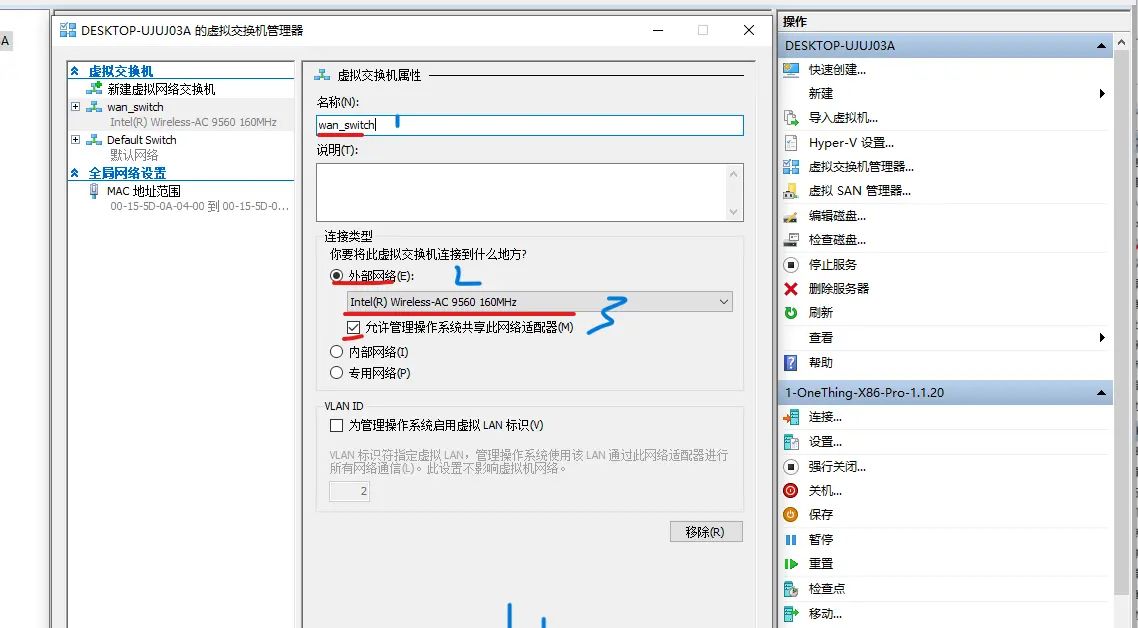Image resolution: width=1138 pixels, height=628 pixels.
Task: Click 导入虚拟机... action text
Action: click(843, 118)
